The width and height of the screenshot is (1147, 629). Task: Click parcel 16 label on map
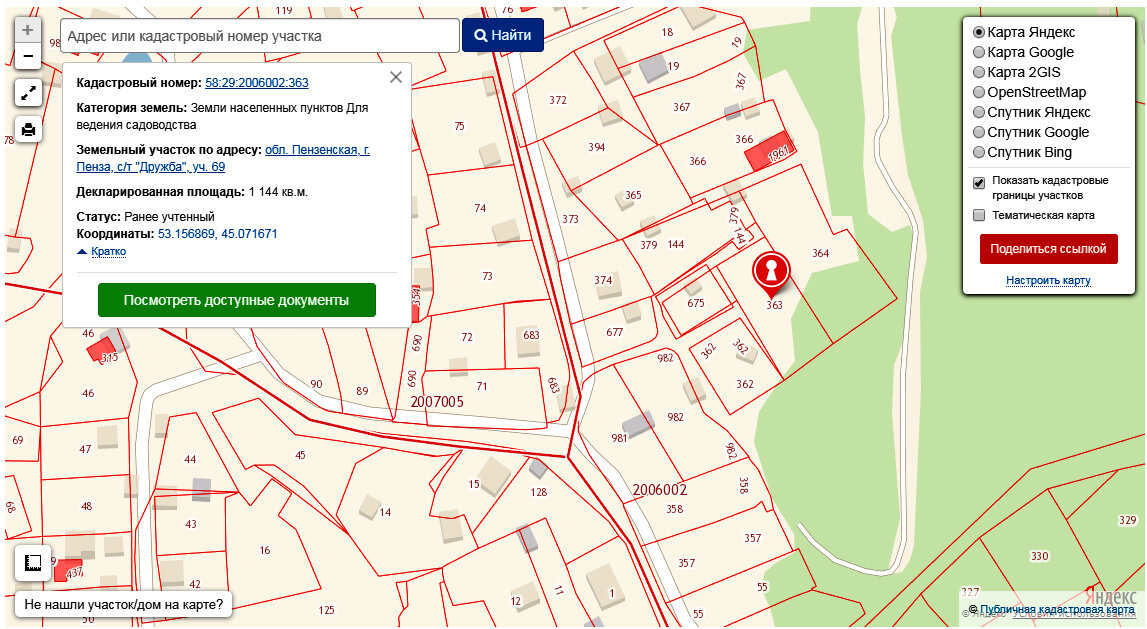pos(265,550)
